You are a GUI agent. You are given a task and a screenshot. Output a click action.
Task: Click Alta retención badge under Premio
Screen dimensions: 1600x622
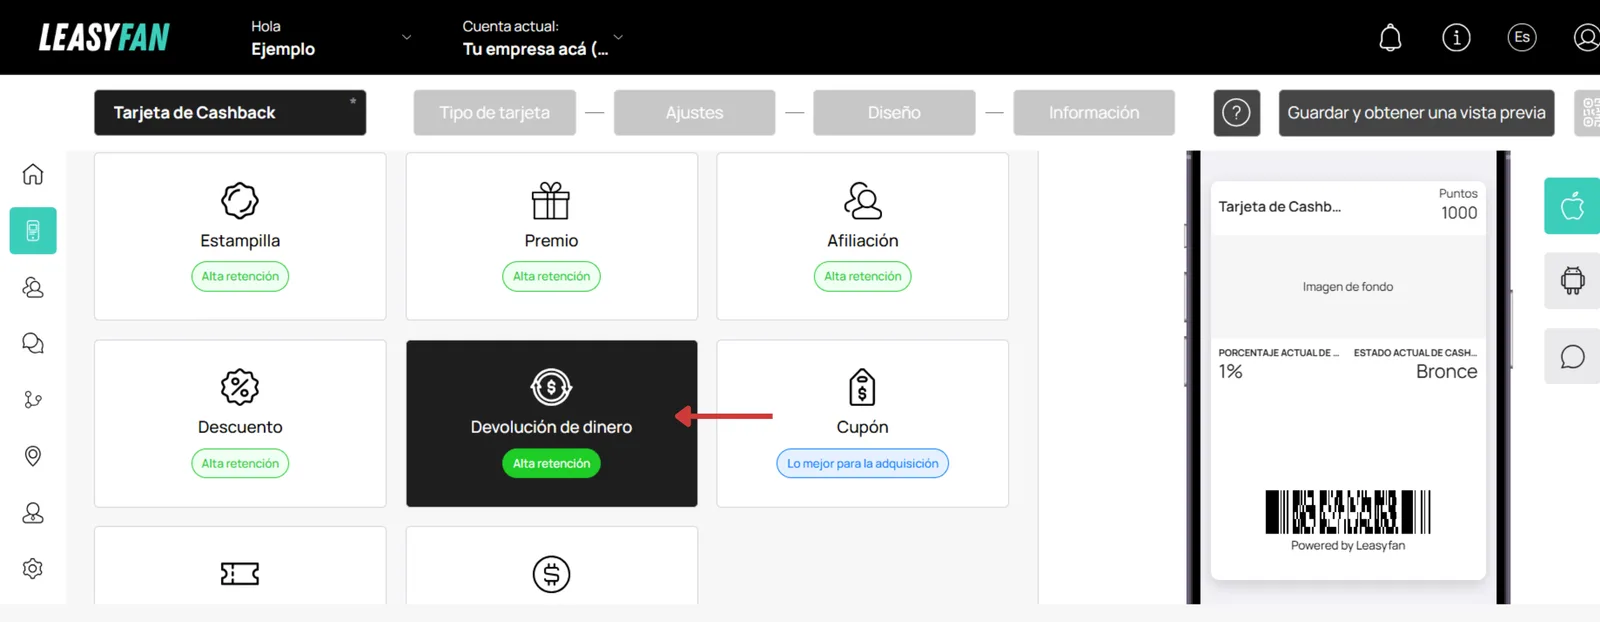(551, 277)
